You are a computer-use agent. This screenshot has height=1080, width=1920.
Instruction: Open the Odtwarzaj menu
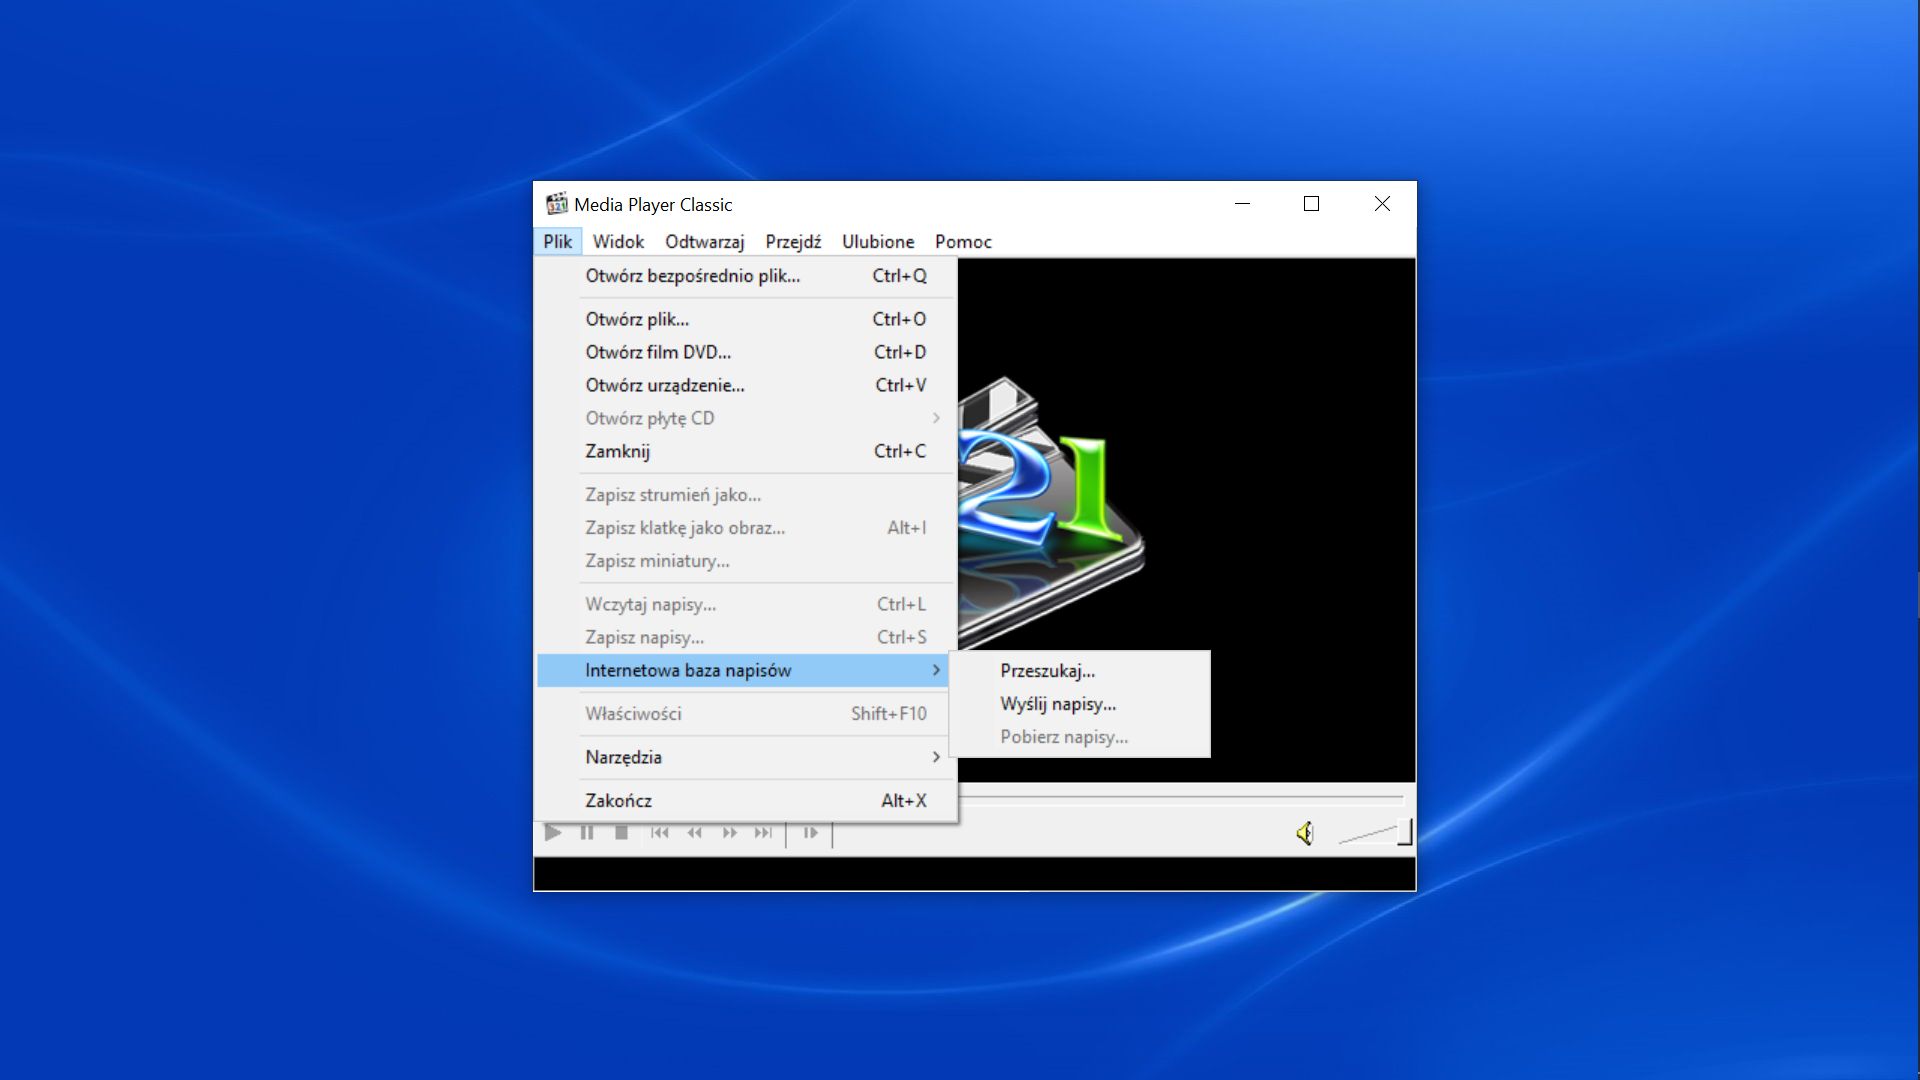pyautogui.click(x=705, y=242)
